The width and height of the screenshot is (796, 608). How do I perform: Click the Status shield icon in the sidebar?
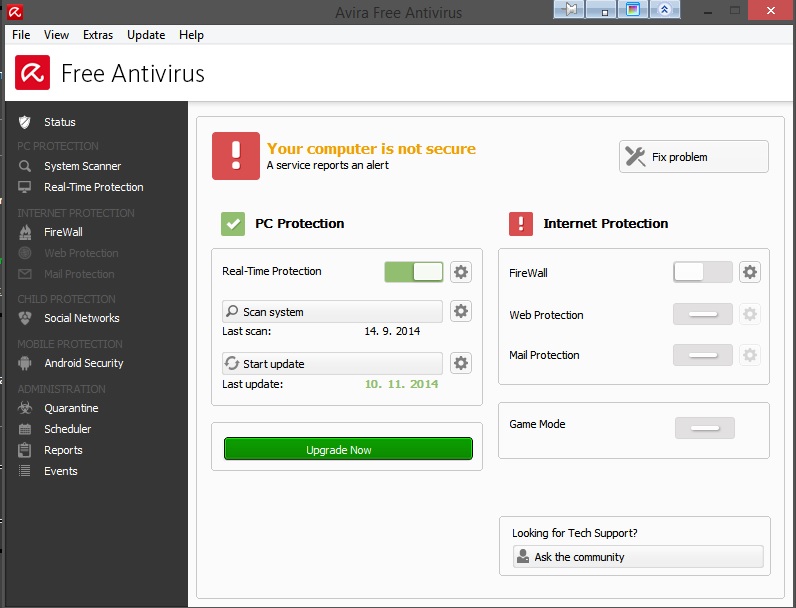tap(24, 122)
